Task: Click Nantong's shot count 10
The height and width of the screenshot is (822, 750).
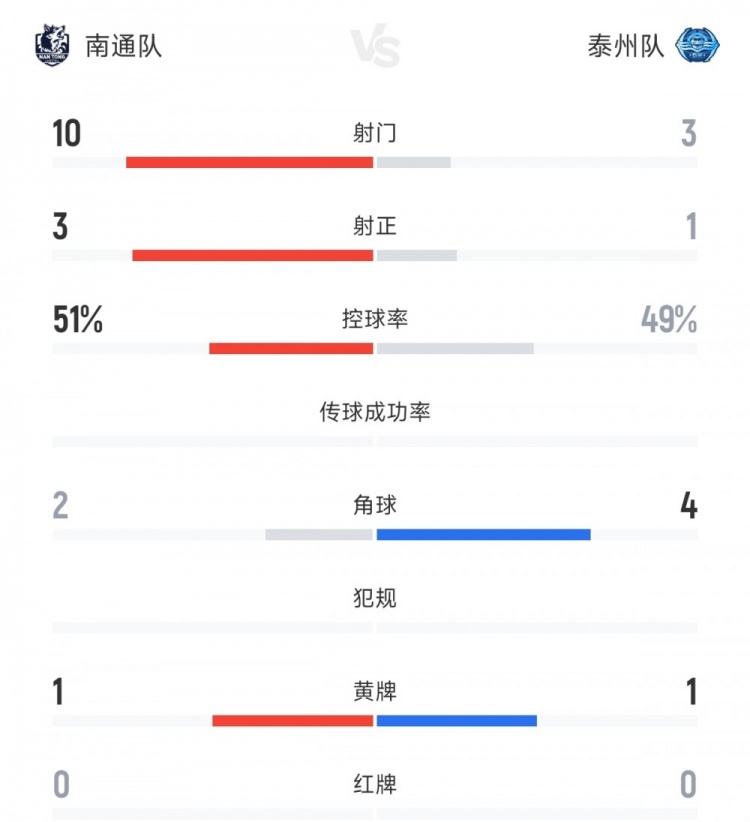Action: (x=67, y=133)
